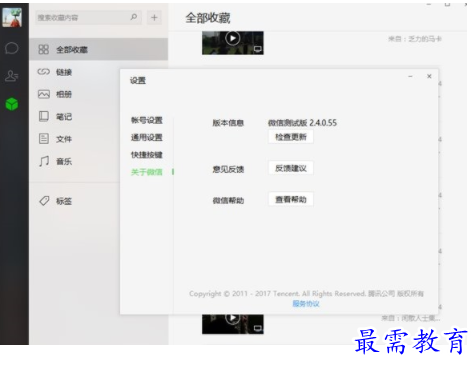Click the magnifier search icon
This screenshot has height=373, width=476.
point(134,17)
